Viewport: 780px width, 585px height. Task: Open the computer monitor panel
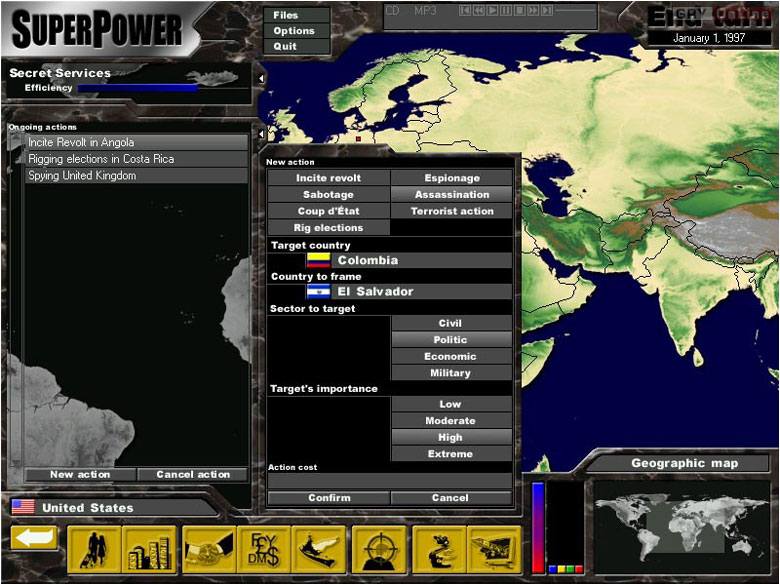494,549
